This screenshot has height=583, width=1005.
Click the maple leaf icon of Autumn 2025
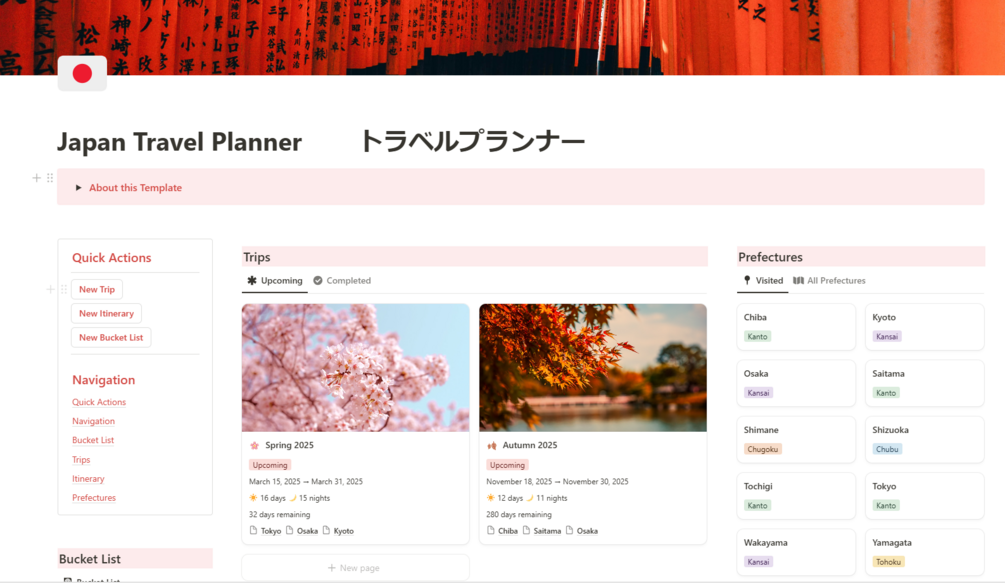(492, 445)
